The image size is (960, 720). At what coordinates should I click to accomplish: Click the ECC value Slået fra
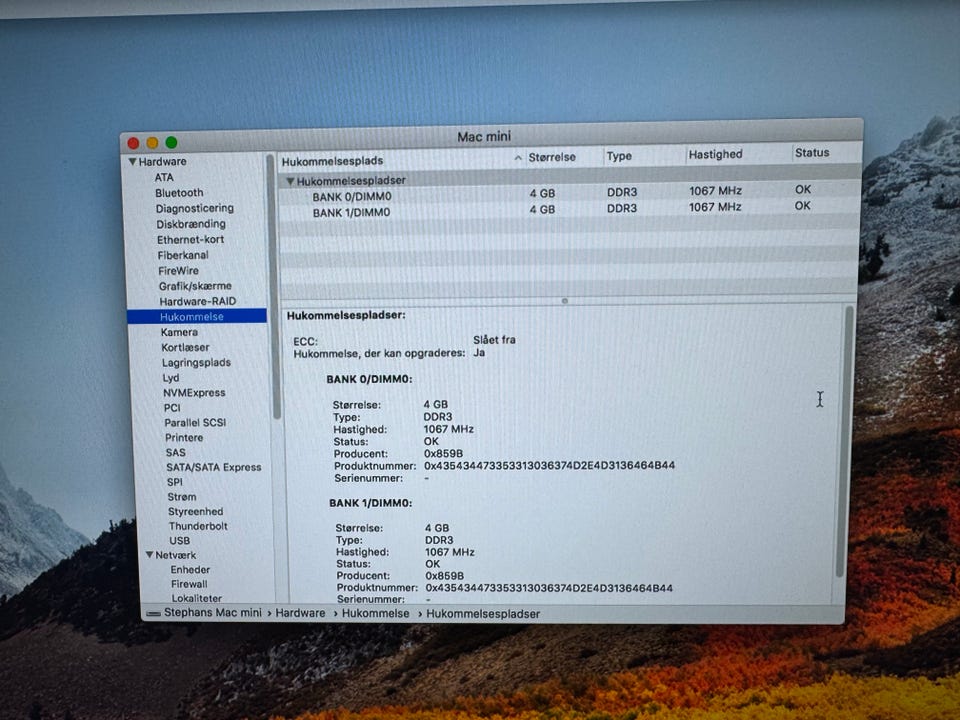pyautogui.click(x=494, y=340)
